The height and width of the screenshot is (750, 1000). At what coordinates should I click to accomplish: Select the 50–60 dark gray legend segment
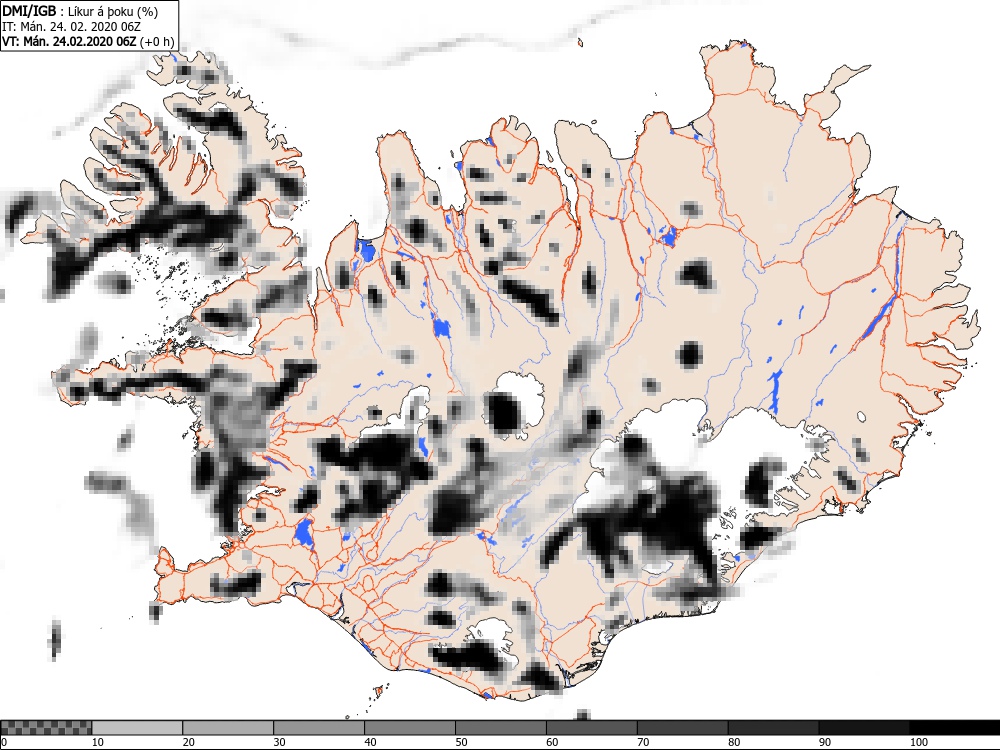click(501, 728)
